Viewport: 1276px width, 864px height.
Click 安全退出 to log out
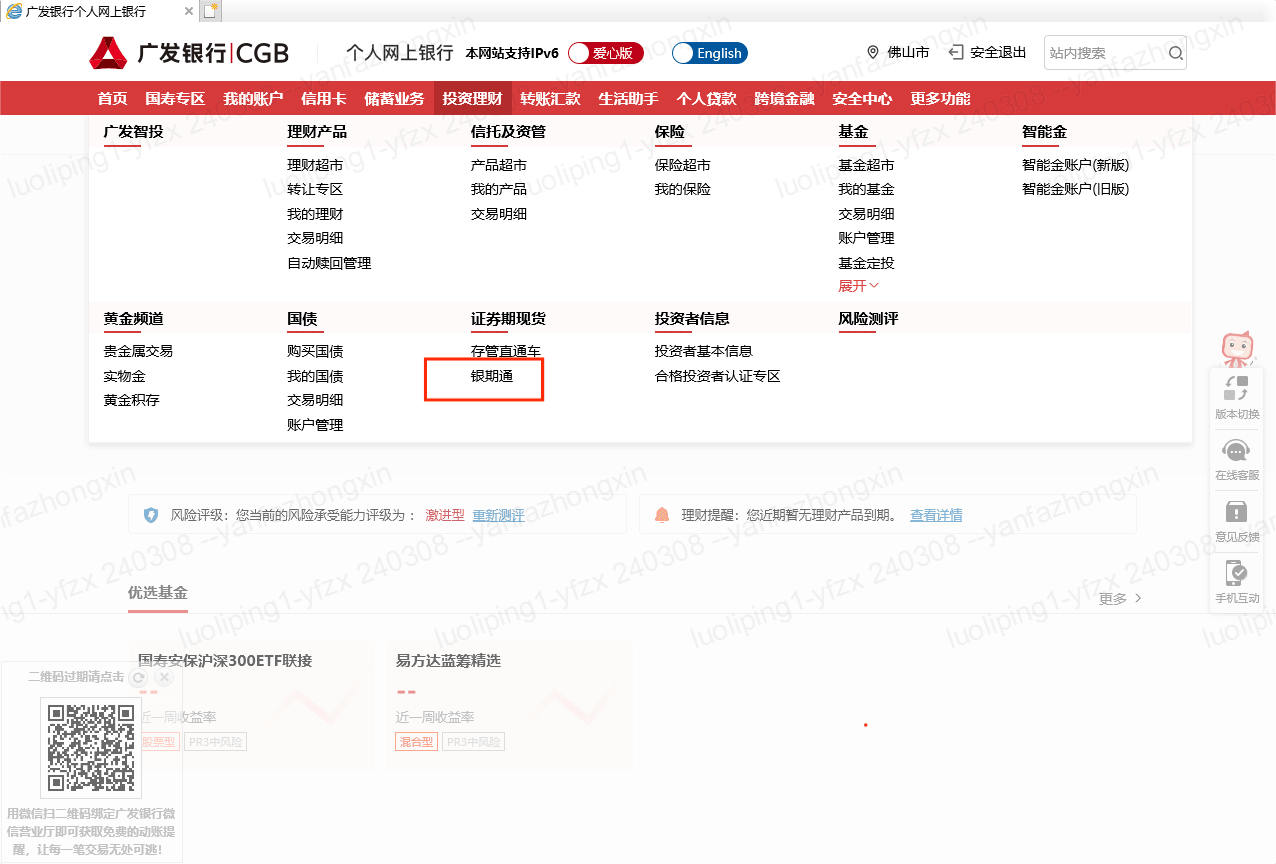click(x=988, y=53)
